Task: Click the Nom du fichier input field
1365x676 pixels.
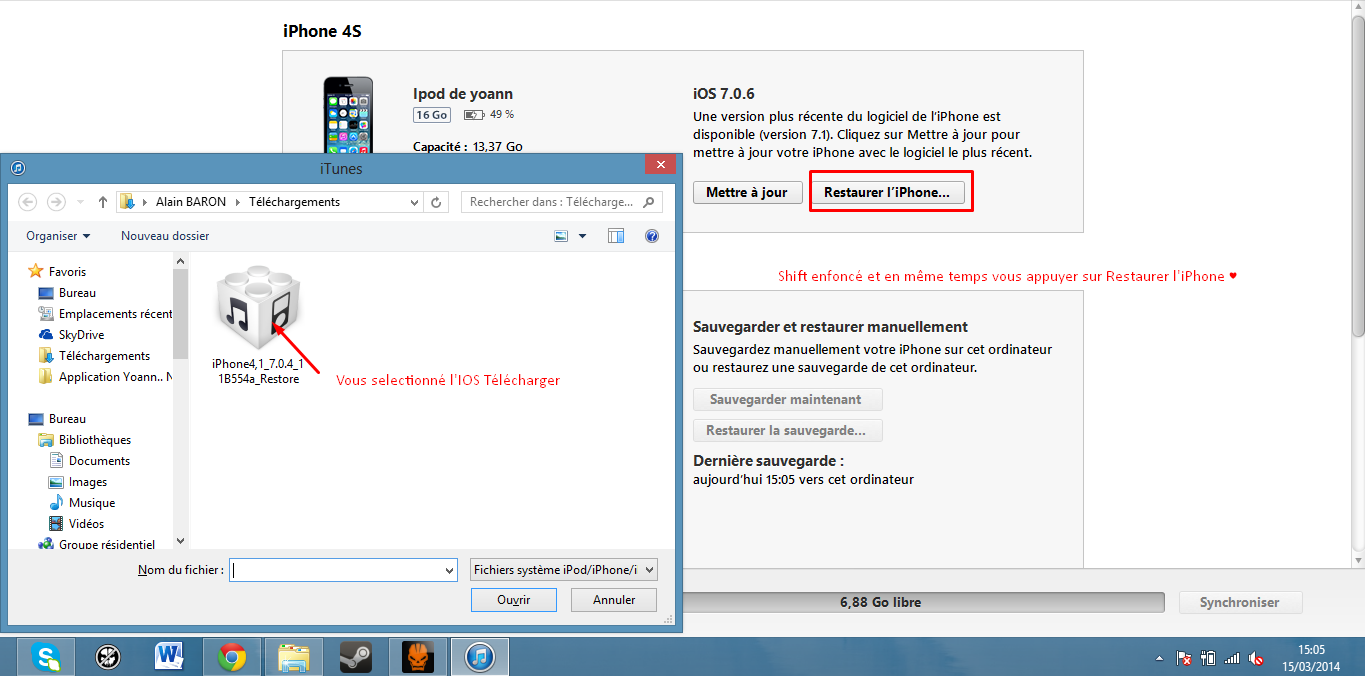Action: [344, 570]
